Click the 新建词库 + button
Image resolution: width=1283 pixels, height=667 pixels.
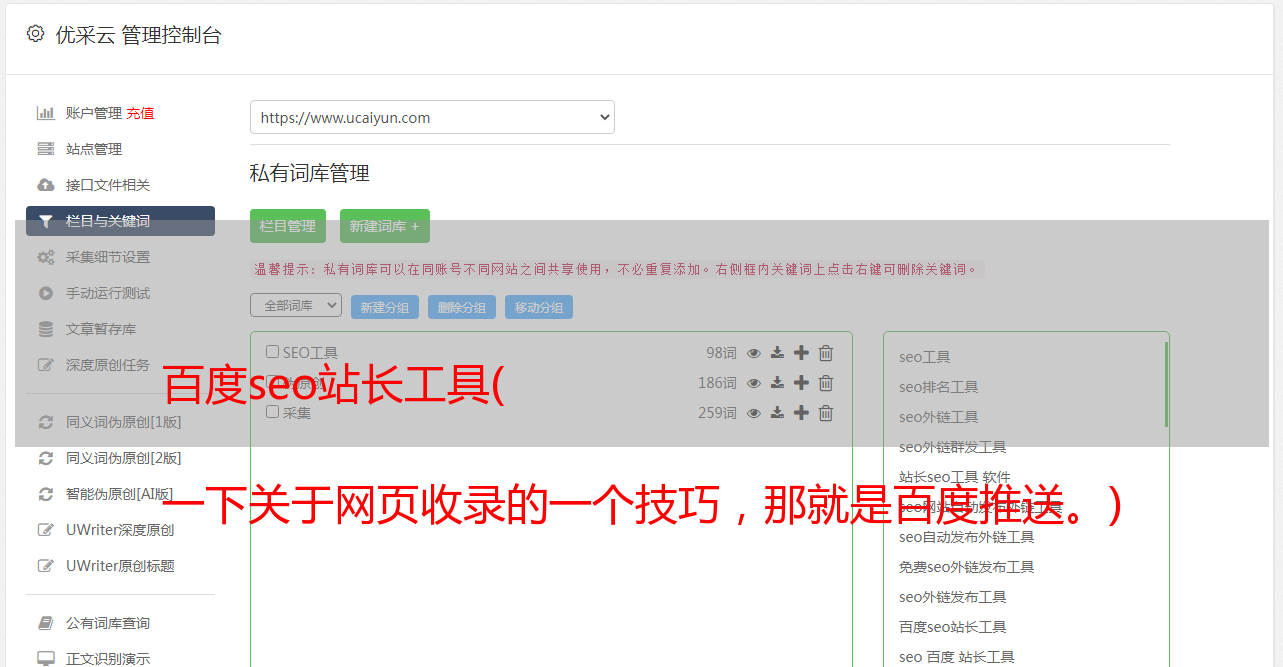tap(385, 226)
